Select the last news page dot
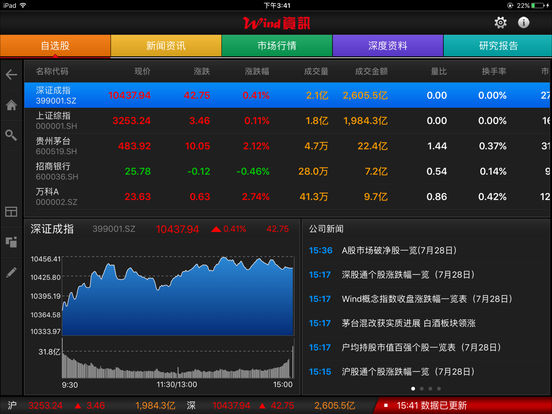This screenshot has width=552, height=414. (439, 389)
